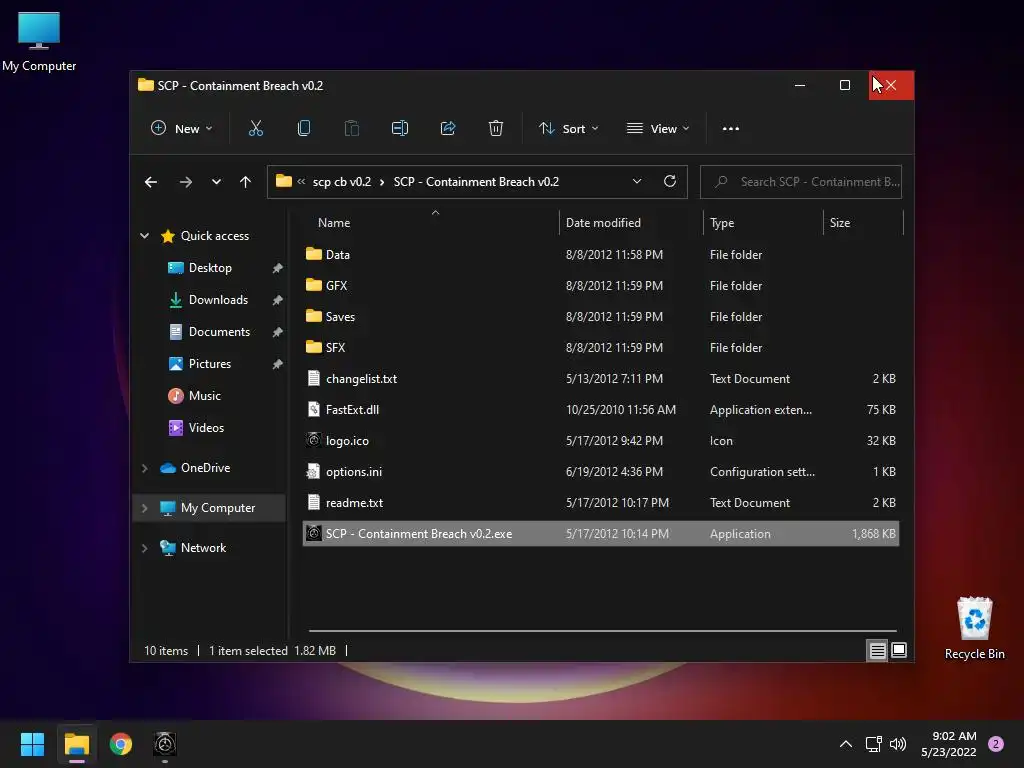Open the New item dropdown

pyautogui.click(x=182, y=129)
